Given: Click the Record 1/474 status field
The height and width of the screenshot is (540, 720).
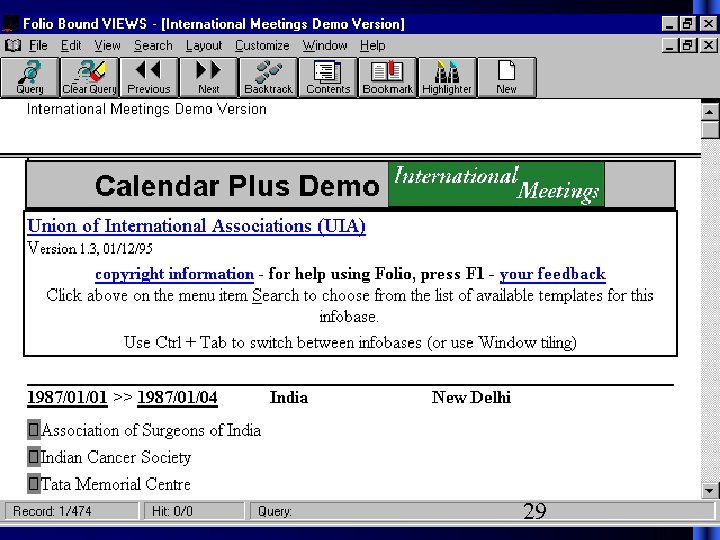Looking at the screenshot, I should point(71,511).
